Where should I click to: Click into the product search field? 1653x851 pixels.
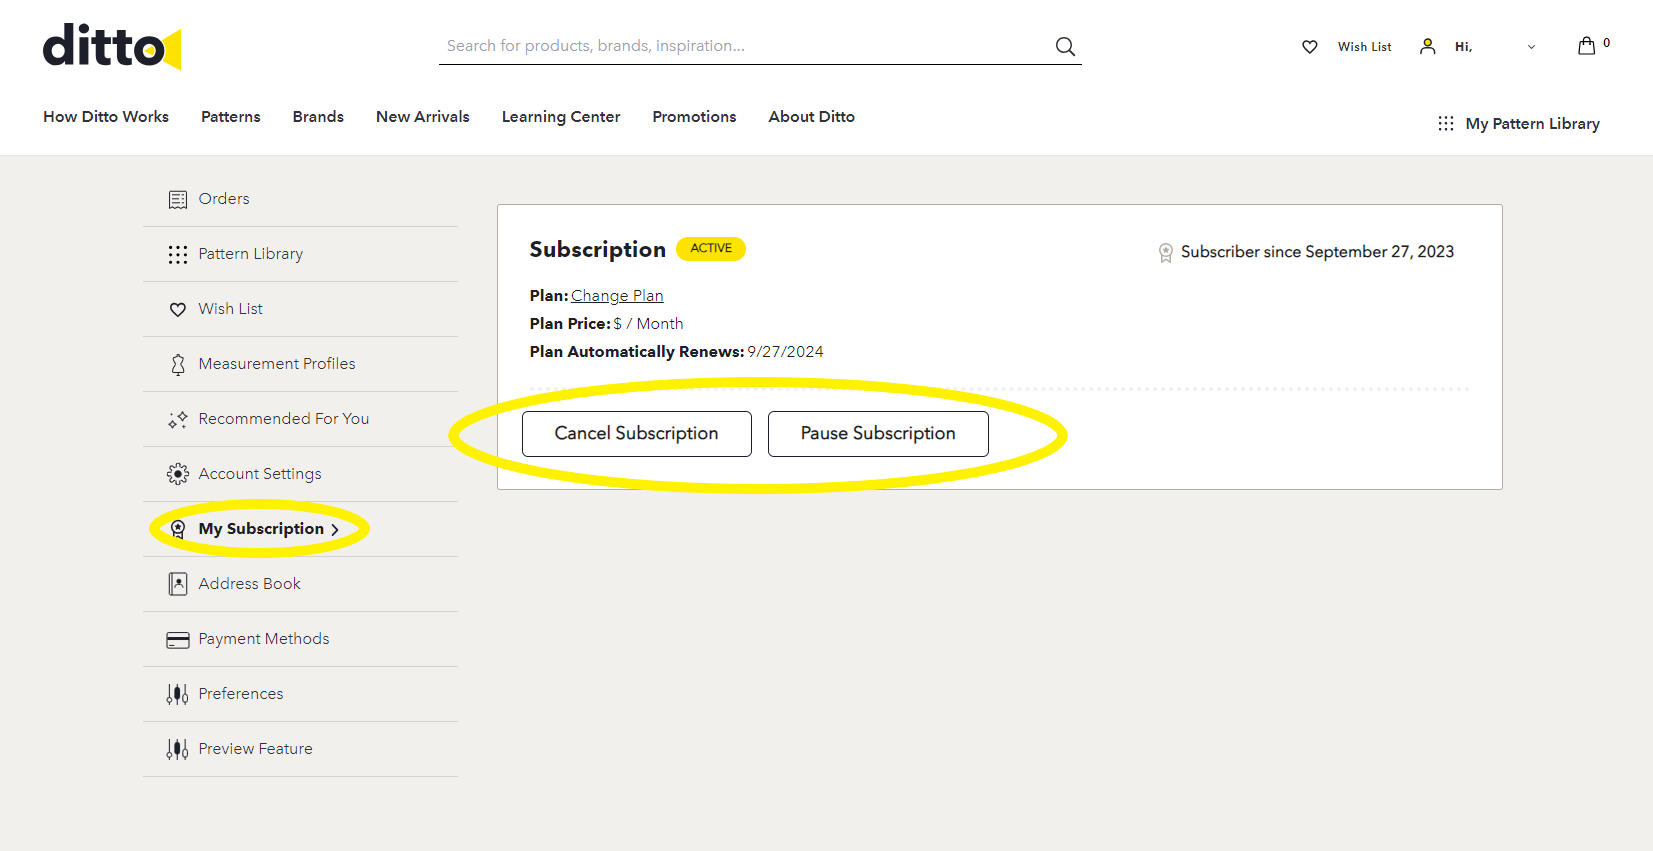[740, 46]
